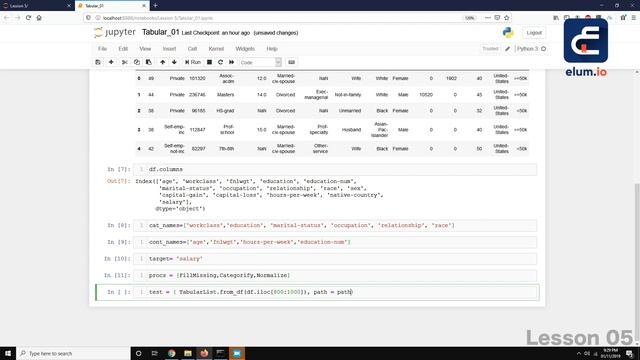640x360 pixels.
Task: Click the edit mode pencil icon
Action: coord(507,49)
